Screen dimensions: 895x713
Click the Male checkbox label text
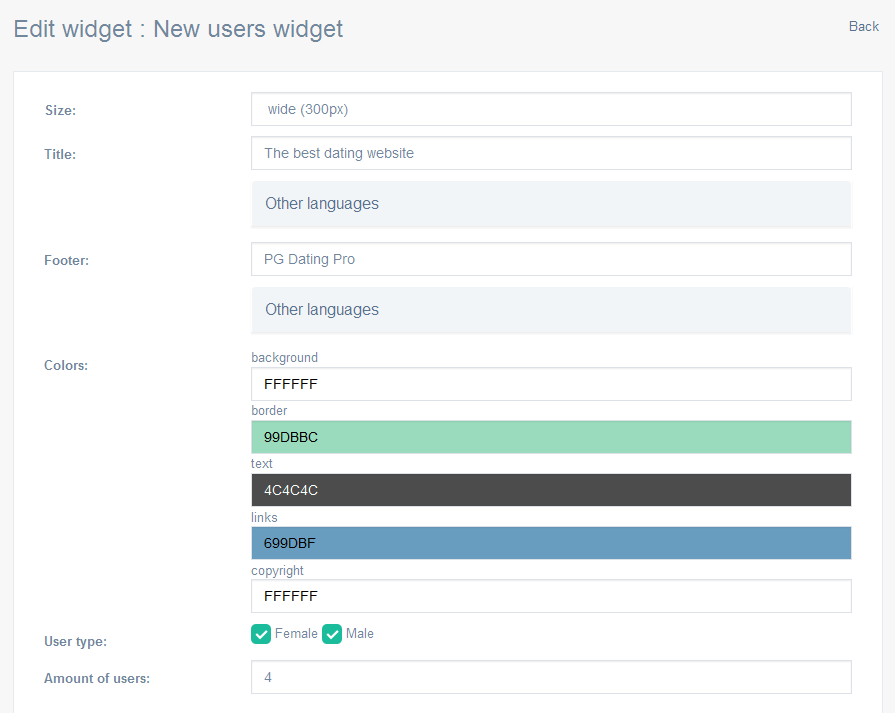pyautogui.click(x=360, y=634)
